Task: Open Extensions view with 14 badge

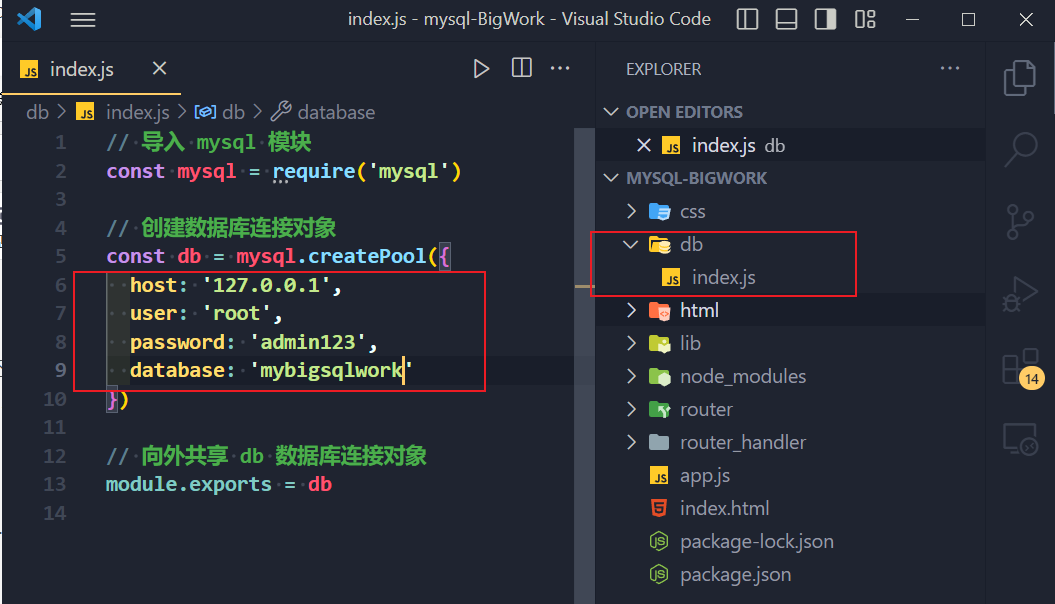Action: [x=1021, y=368]
